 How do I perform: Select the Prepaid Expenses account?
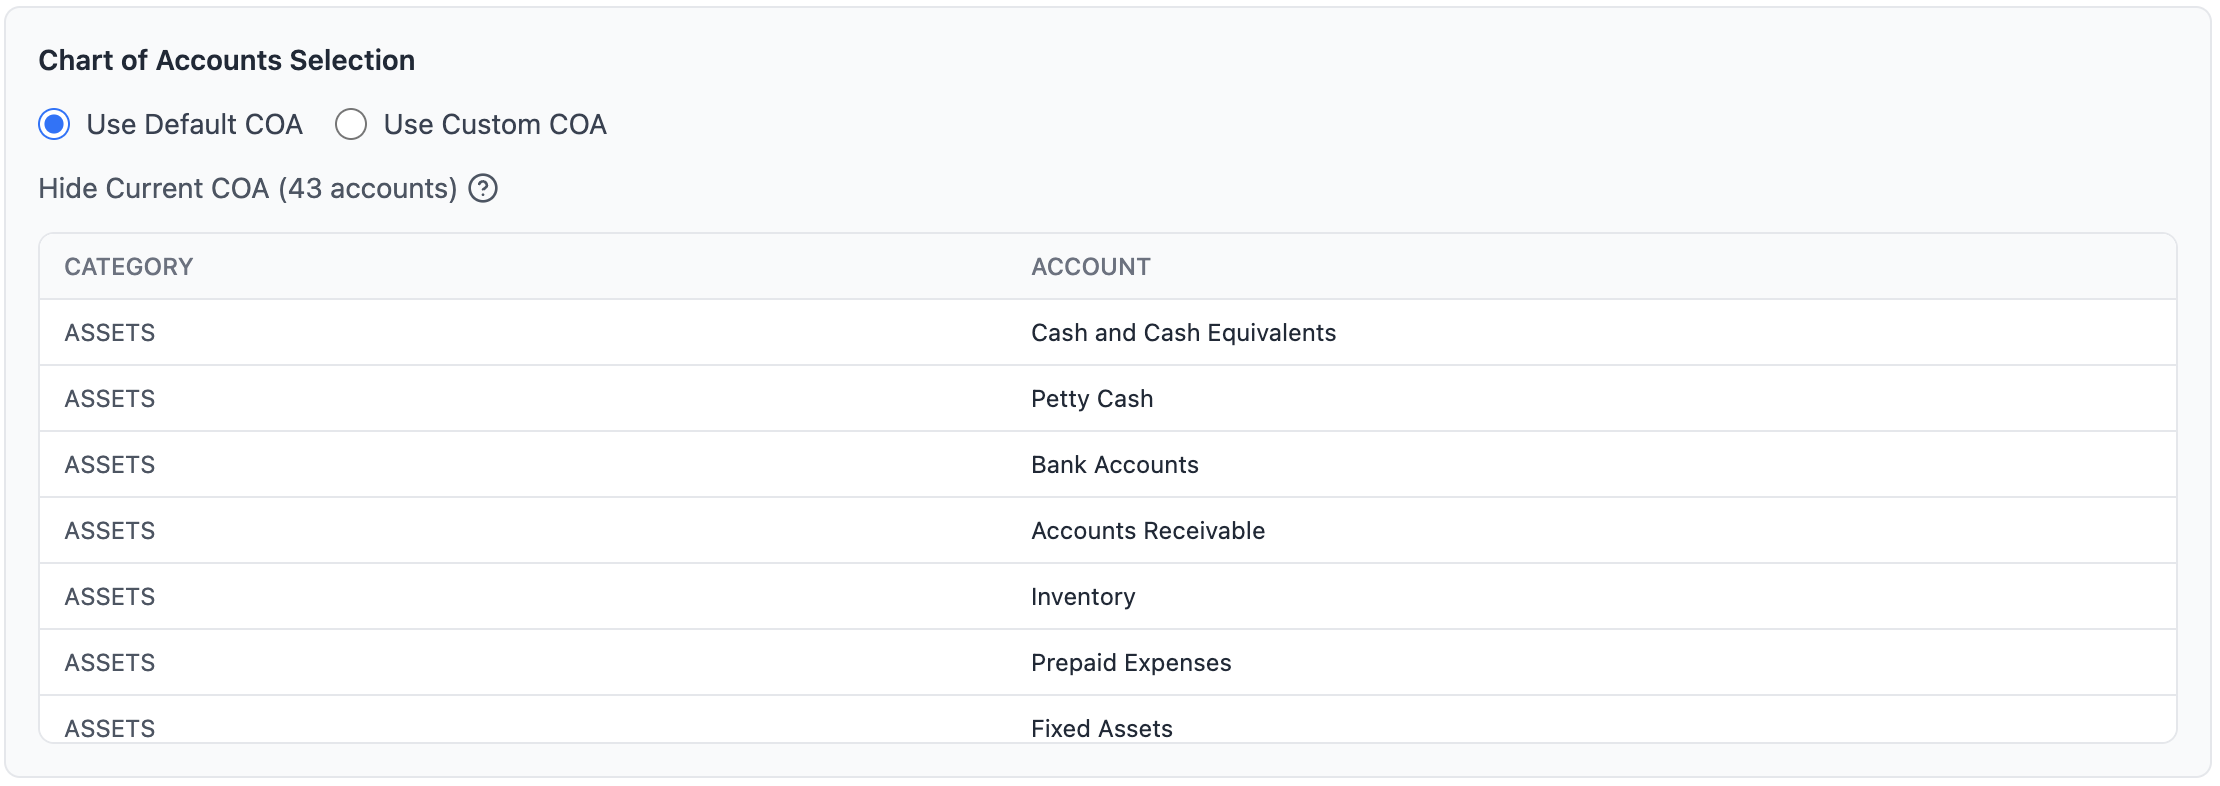[1130, 663]
